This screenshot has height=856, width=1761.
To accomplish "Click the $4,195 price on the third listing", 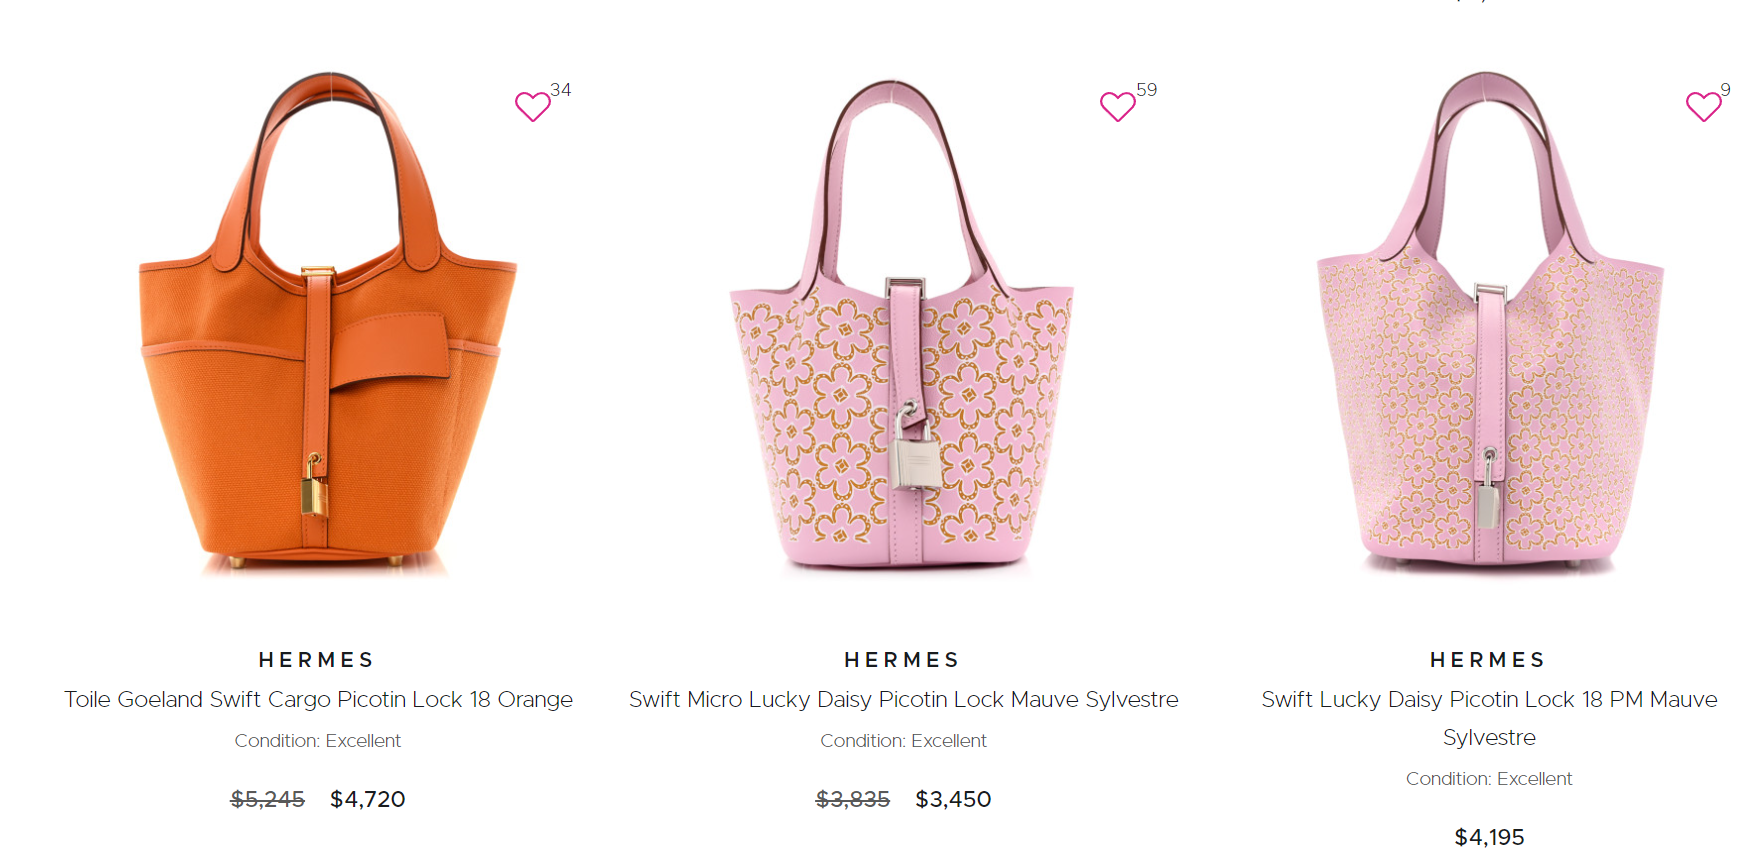I will [1488, 837].
